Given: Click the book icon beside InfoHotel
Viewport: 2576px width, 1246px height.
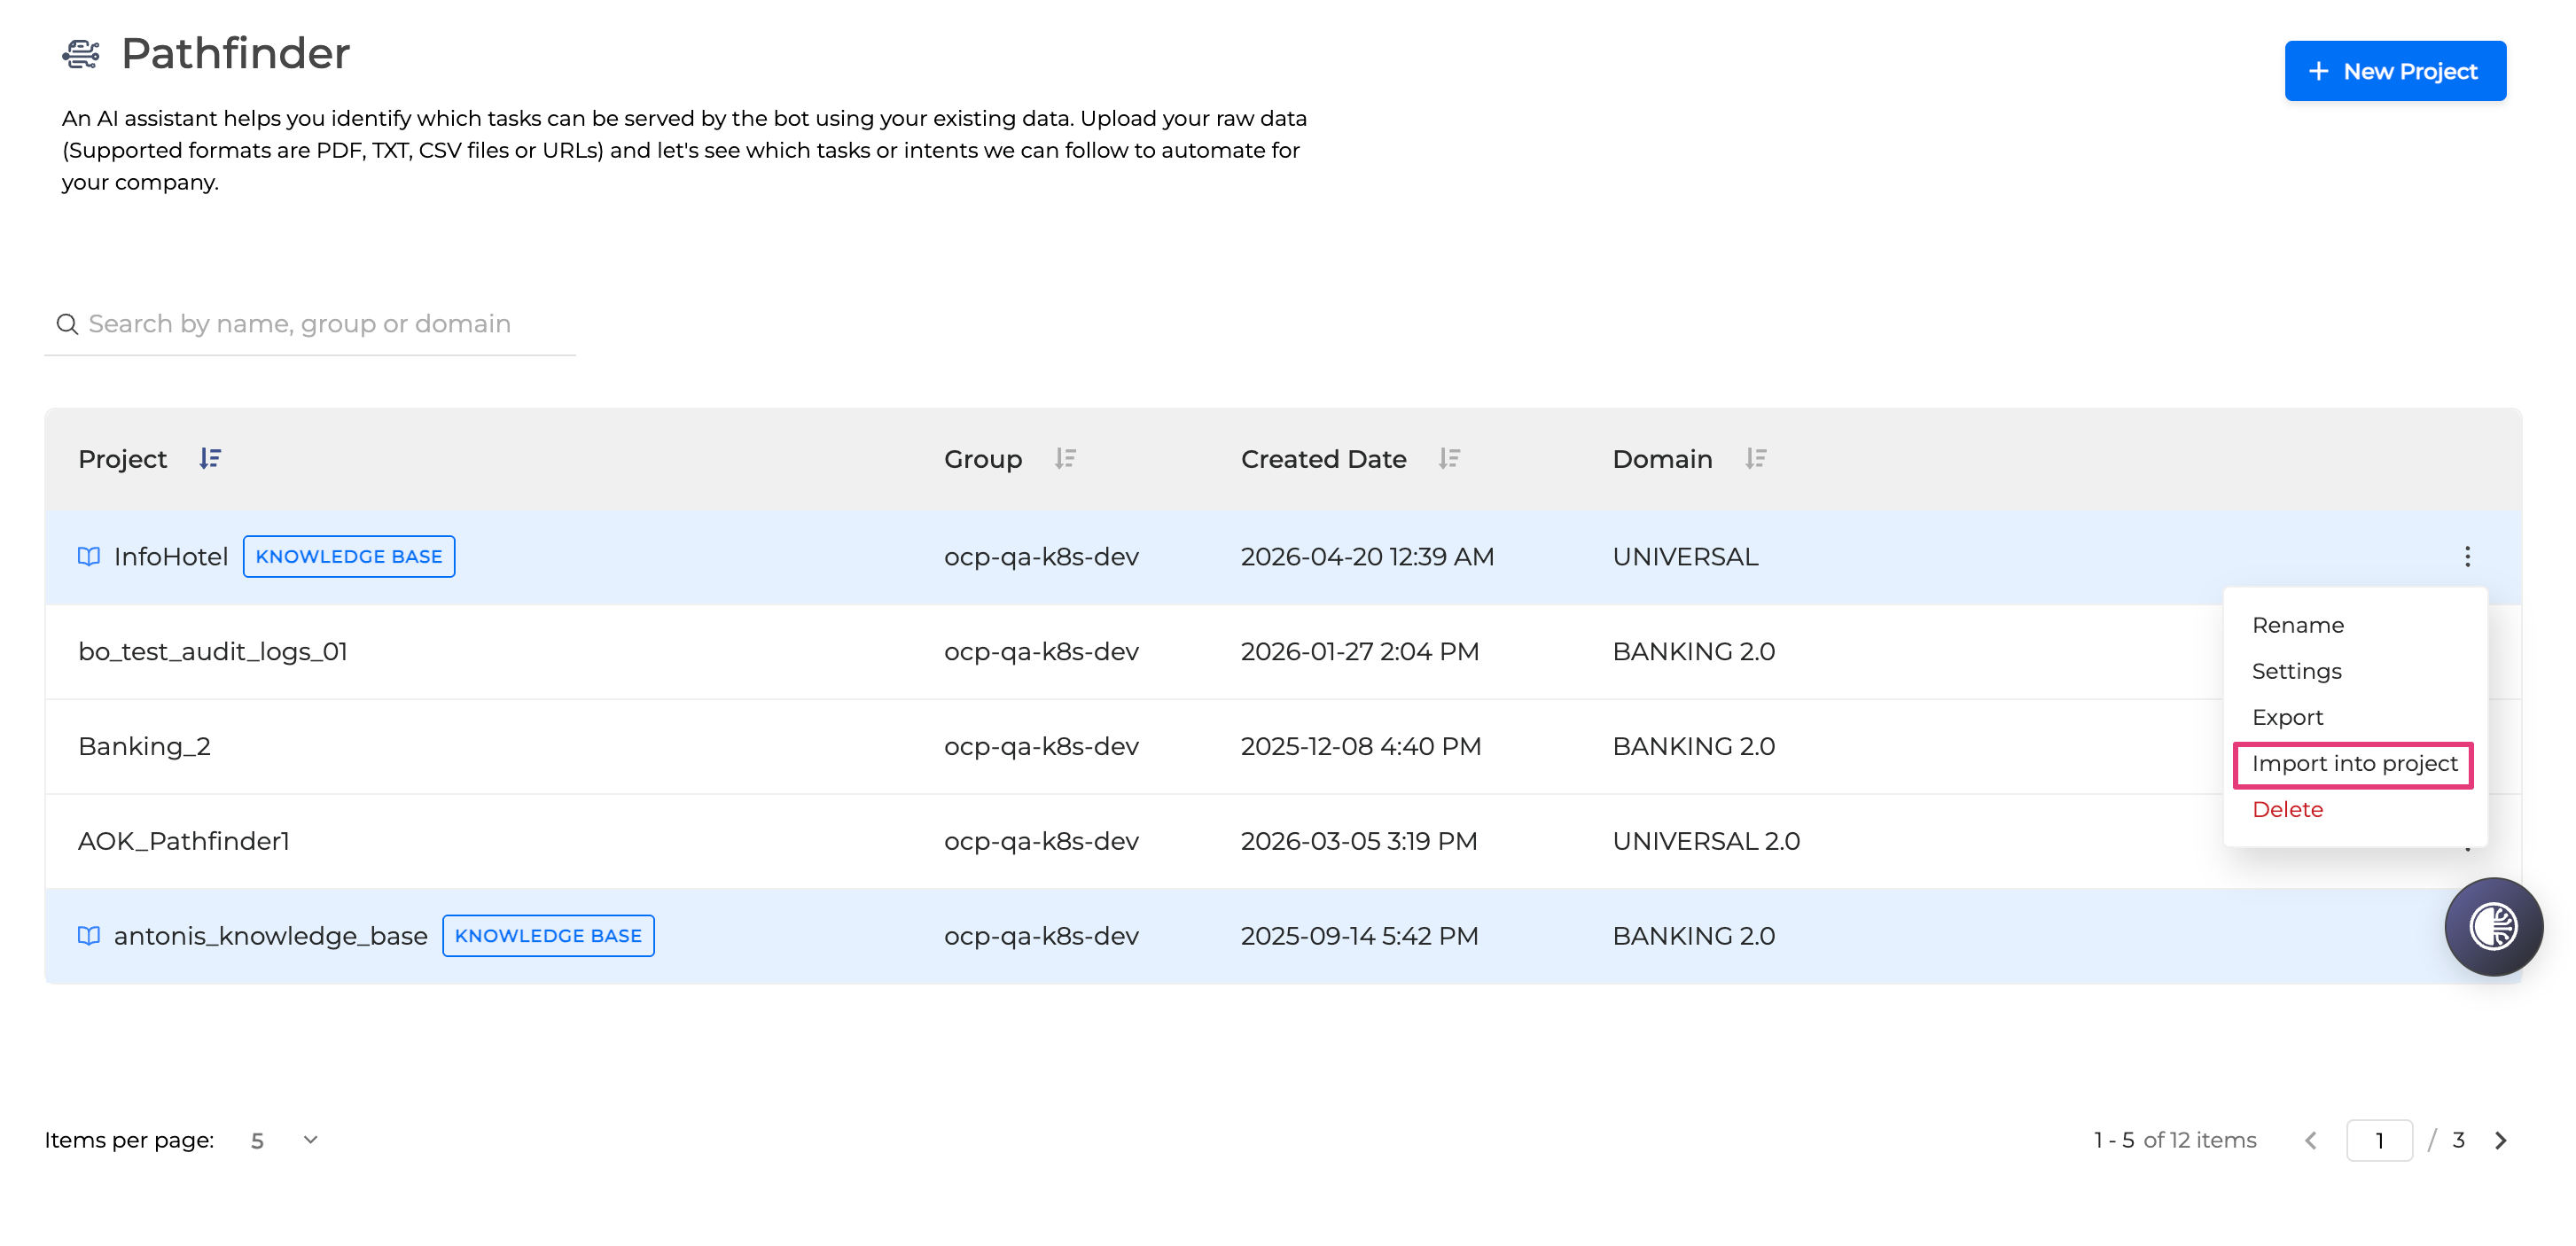Looking at the screenshot, I should pyautogui.click(x=89, y=557).
